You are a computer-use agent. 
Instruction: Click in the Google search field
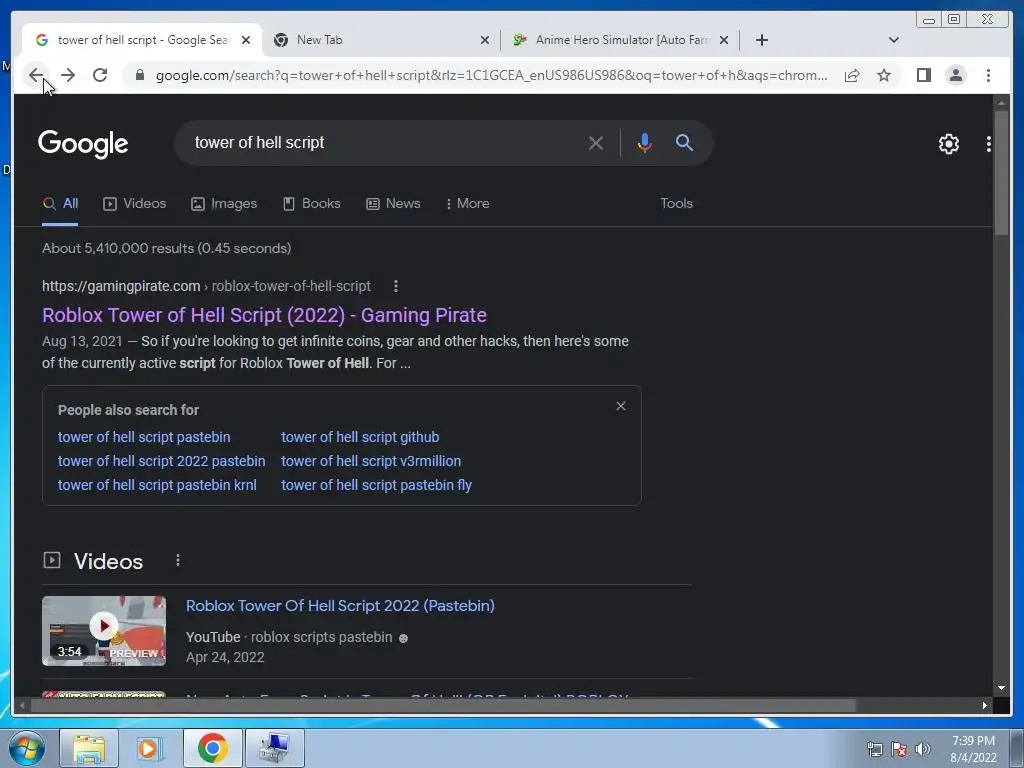385,142
